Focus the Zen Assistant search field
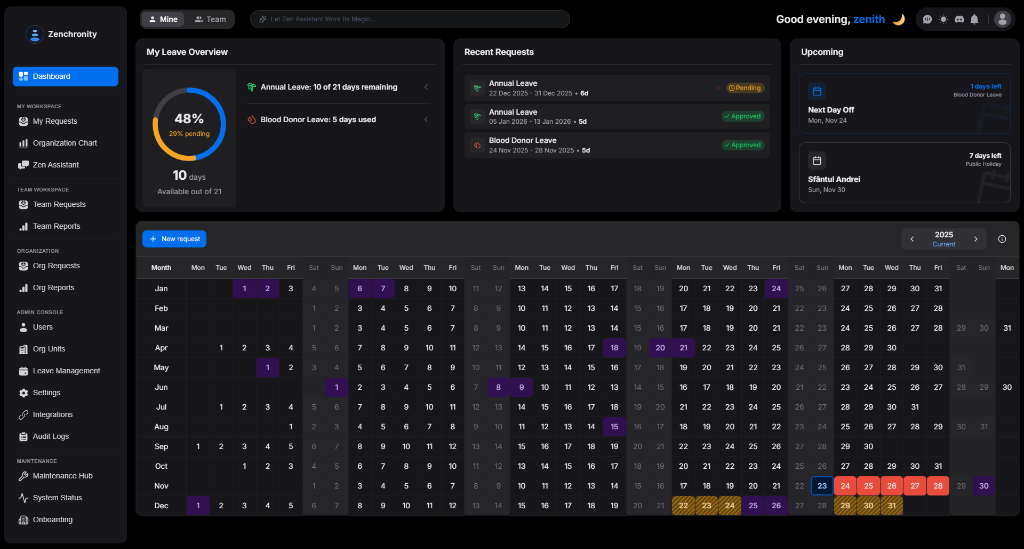 pyautogui.click(x=409, y=19)
